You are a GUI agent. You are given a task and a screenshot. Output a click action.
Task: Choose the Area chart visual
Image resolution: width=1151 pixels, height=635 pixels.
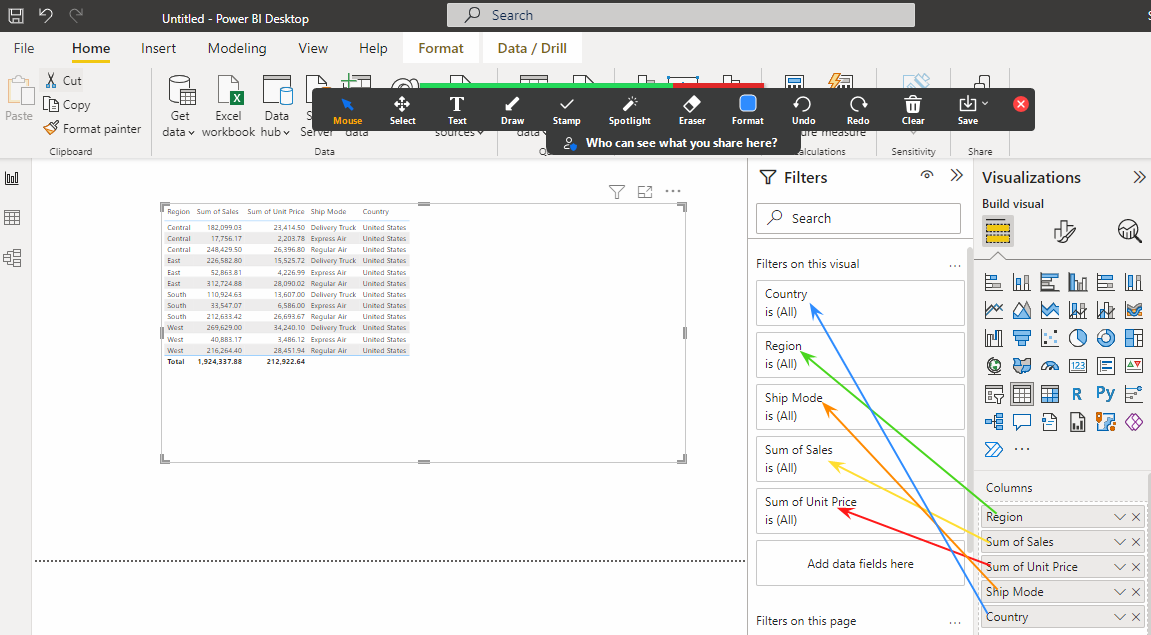[x=1021, y=310]
